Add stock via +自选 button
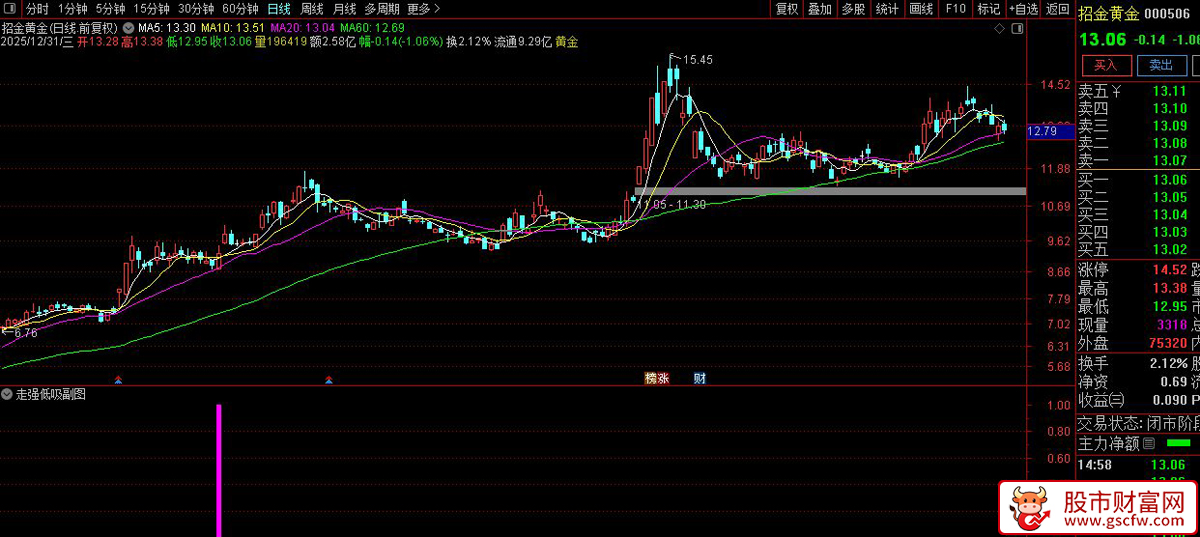The image size is (1200, 537). 1023,9
